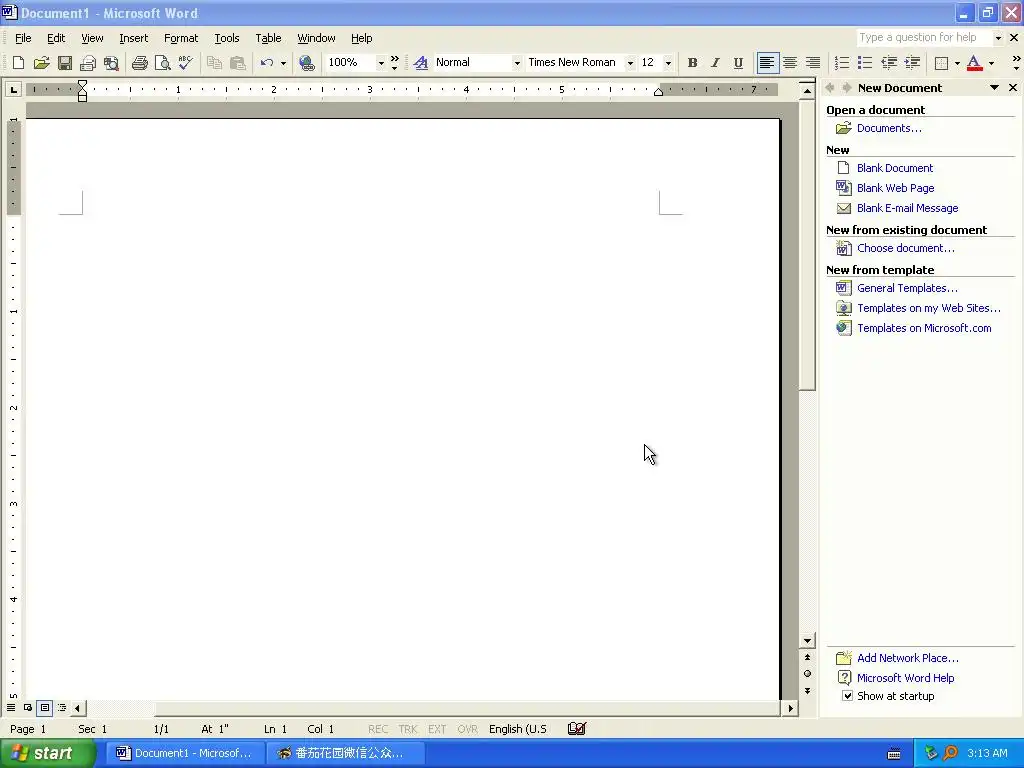Toggle Align Left paragraph alignment

(x=767, y=63)
